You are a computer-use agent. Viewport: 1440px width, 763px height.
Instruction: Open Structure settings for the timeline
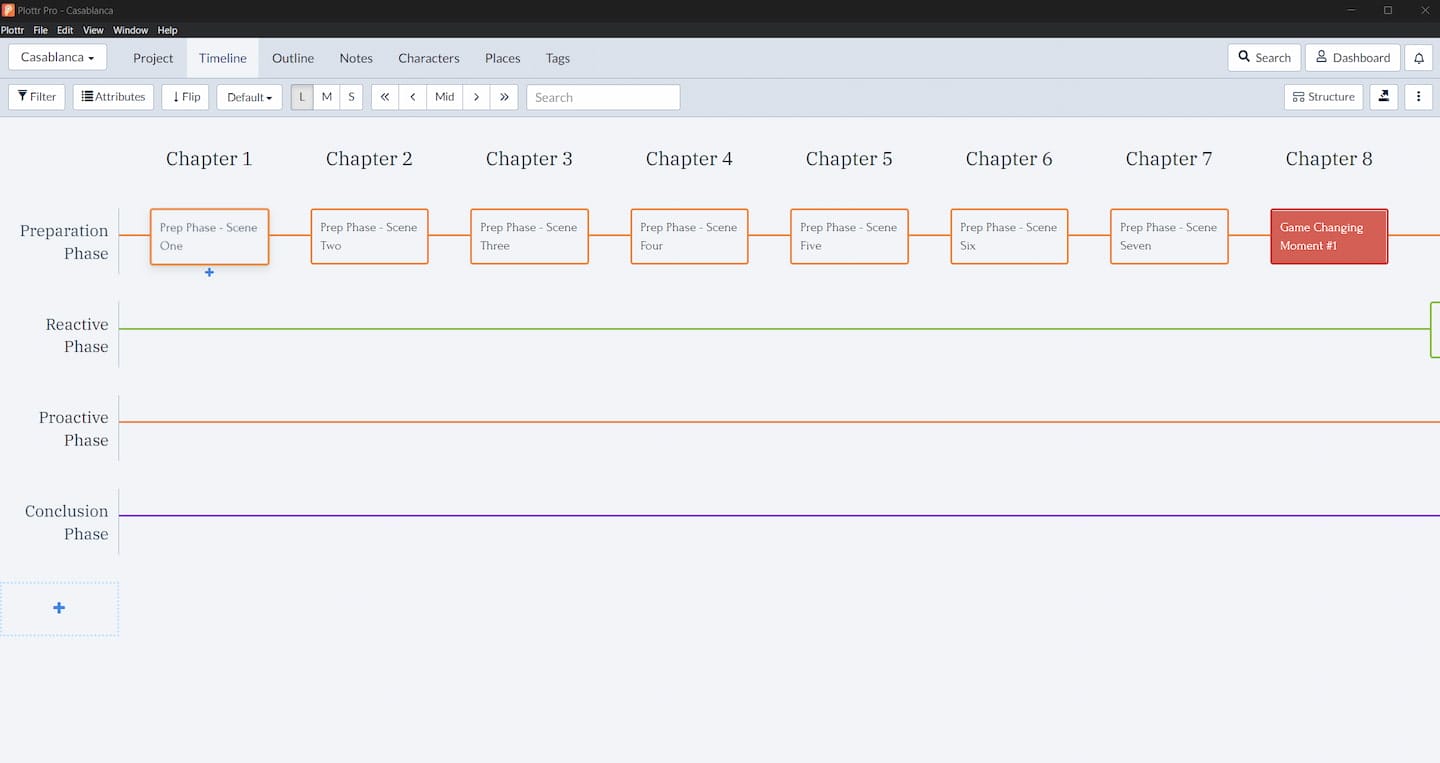click(x=1323, y=96)
